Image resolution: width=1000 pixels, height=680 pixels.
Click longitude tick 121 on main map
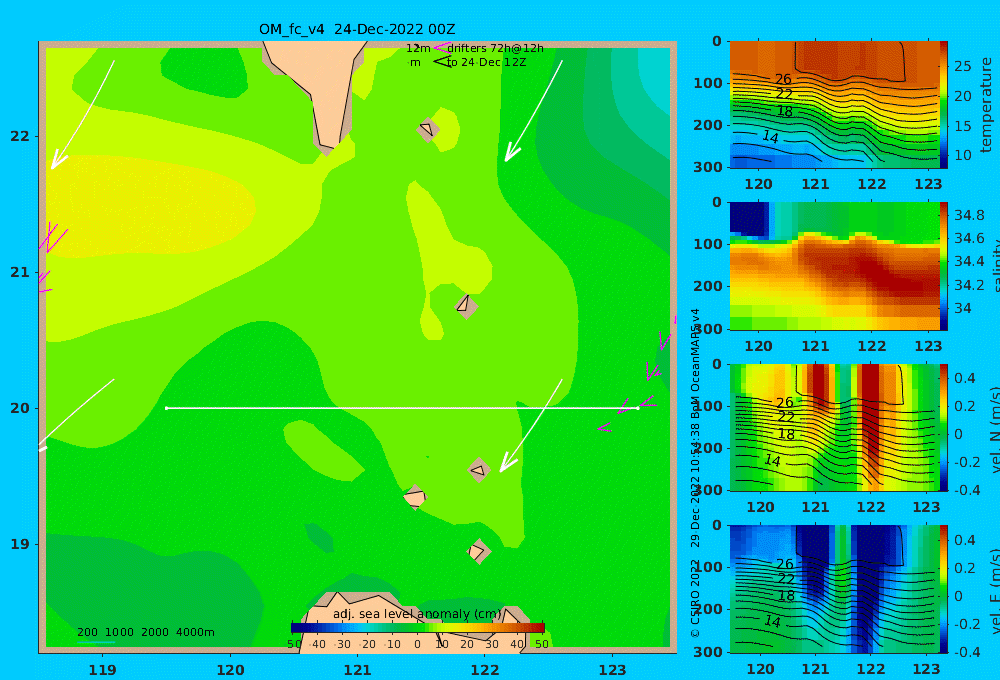pos(358,670)
